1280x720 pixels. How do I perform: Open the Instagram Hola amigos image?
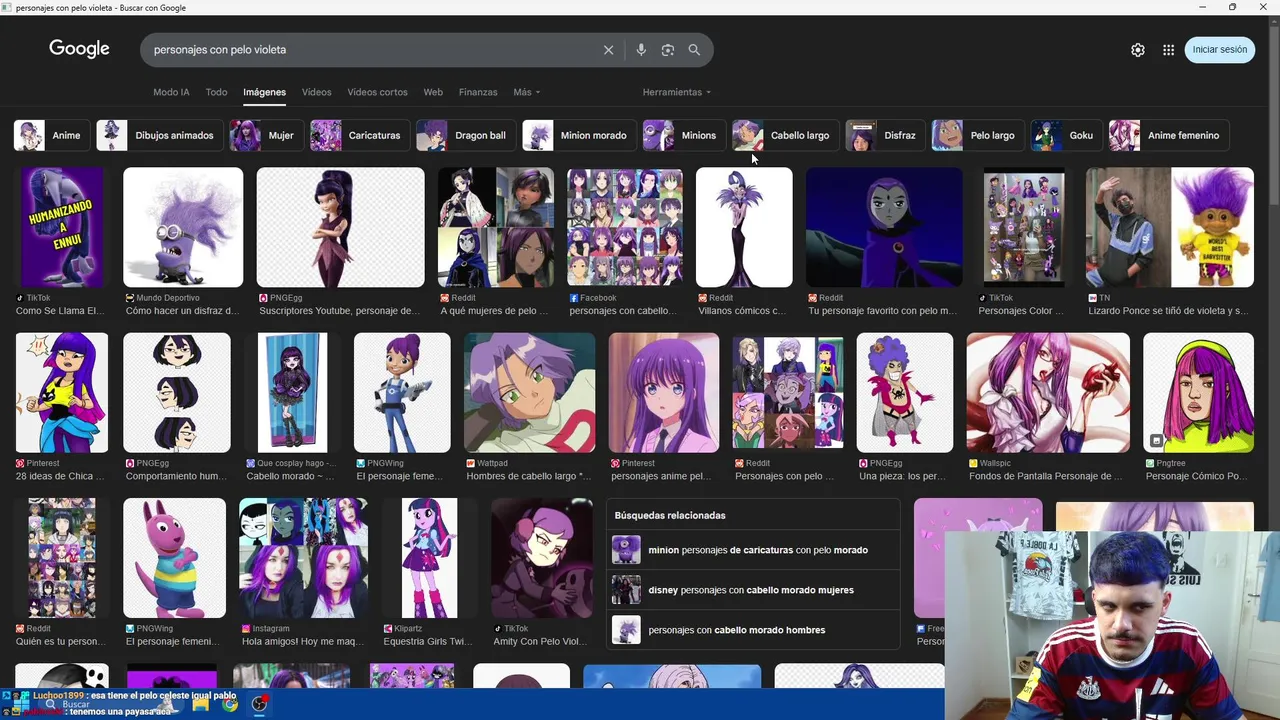(x=303, y=558)
